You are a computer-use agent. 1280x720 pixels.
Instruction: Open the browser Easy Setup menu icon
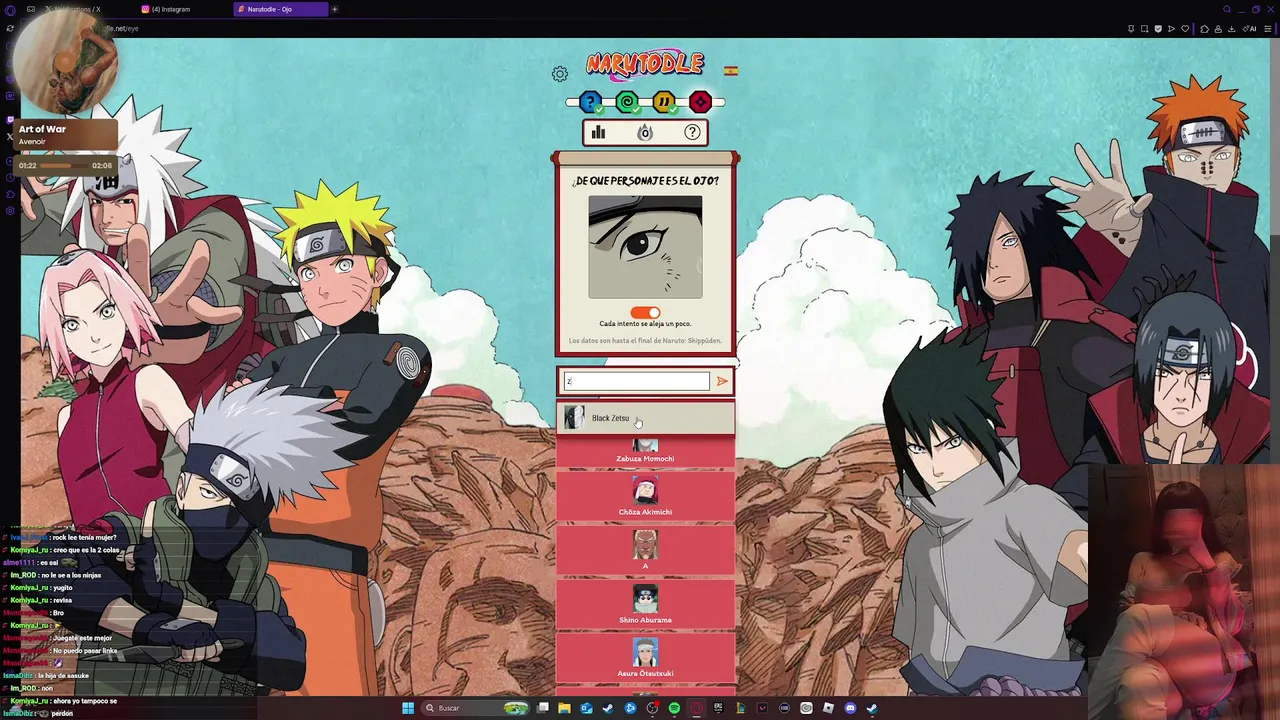(x=1267, y=29)
